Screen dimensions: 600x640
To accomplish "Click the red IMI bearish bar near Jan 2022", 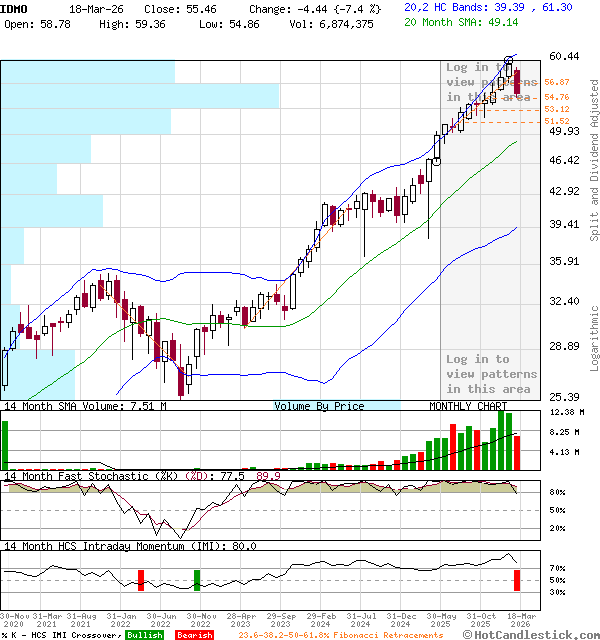I will [141, 580].
